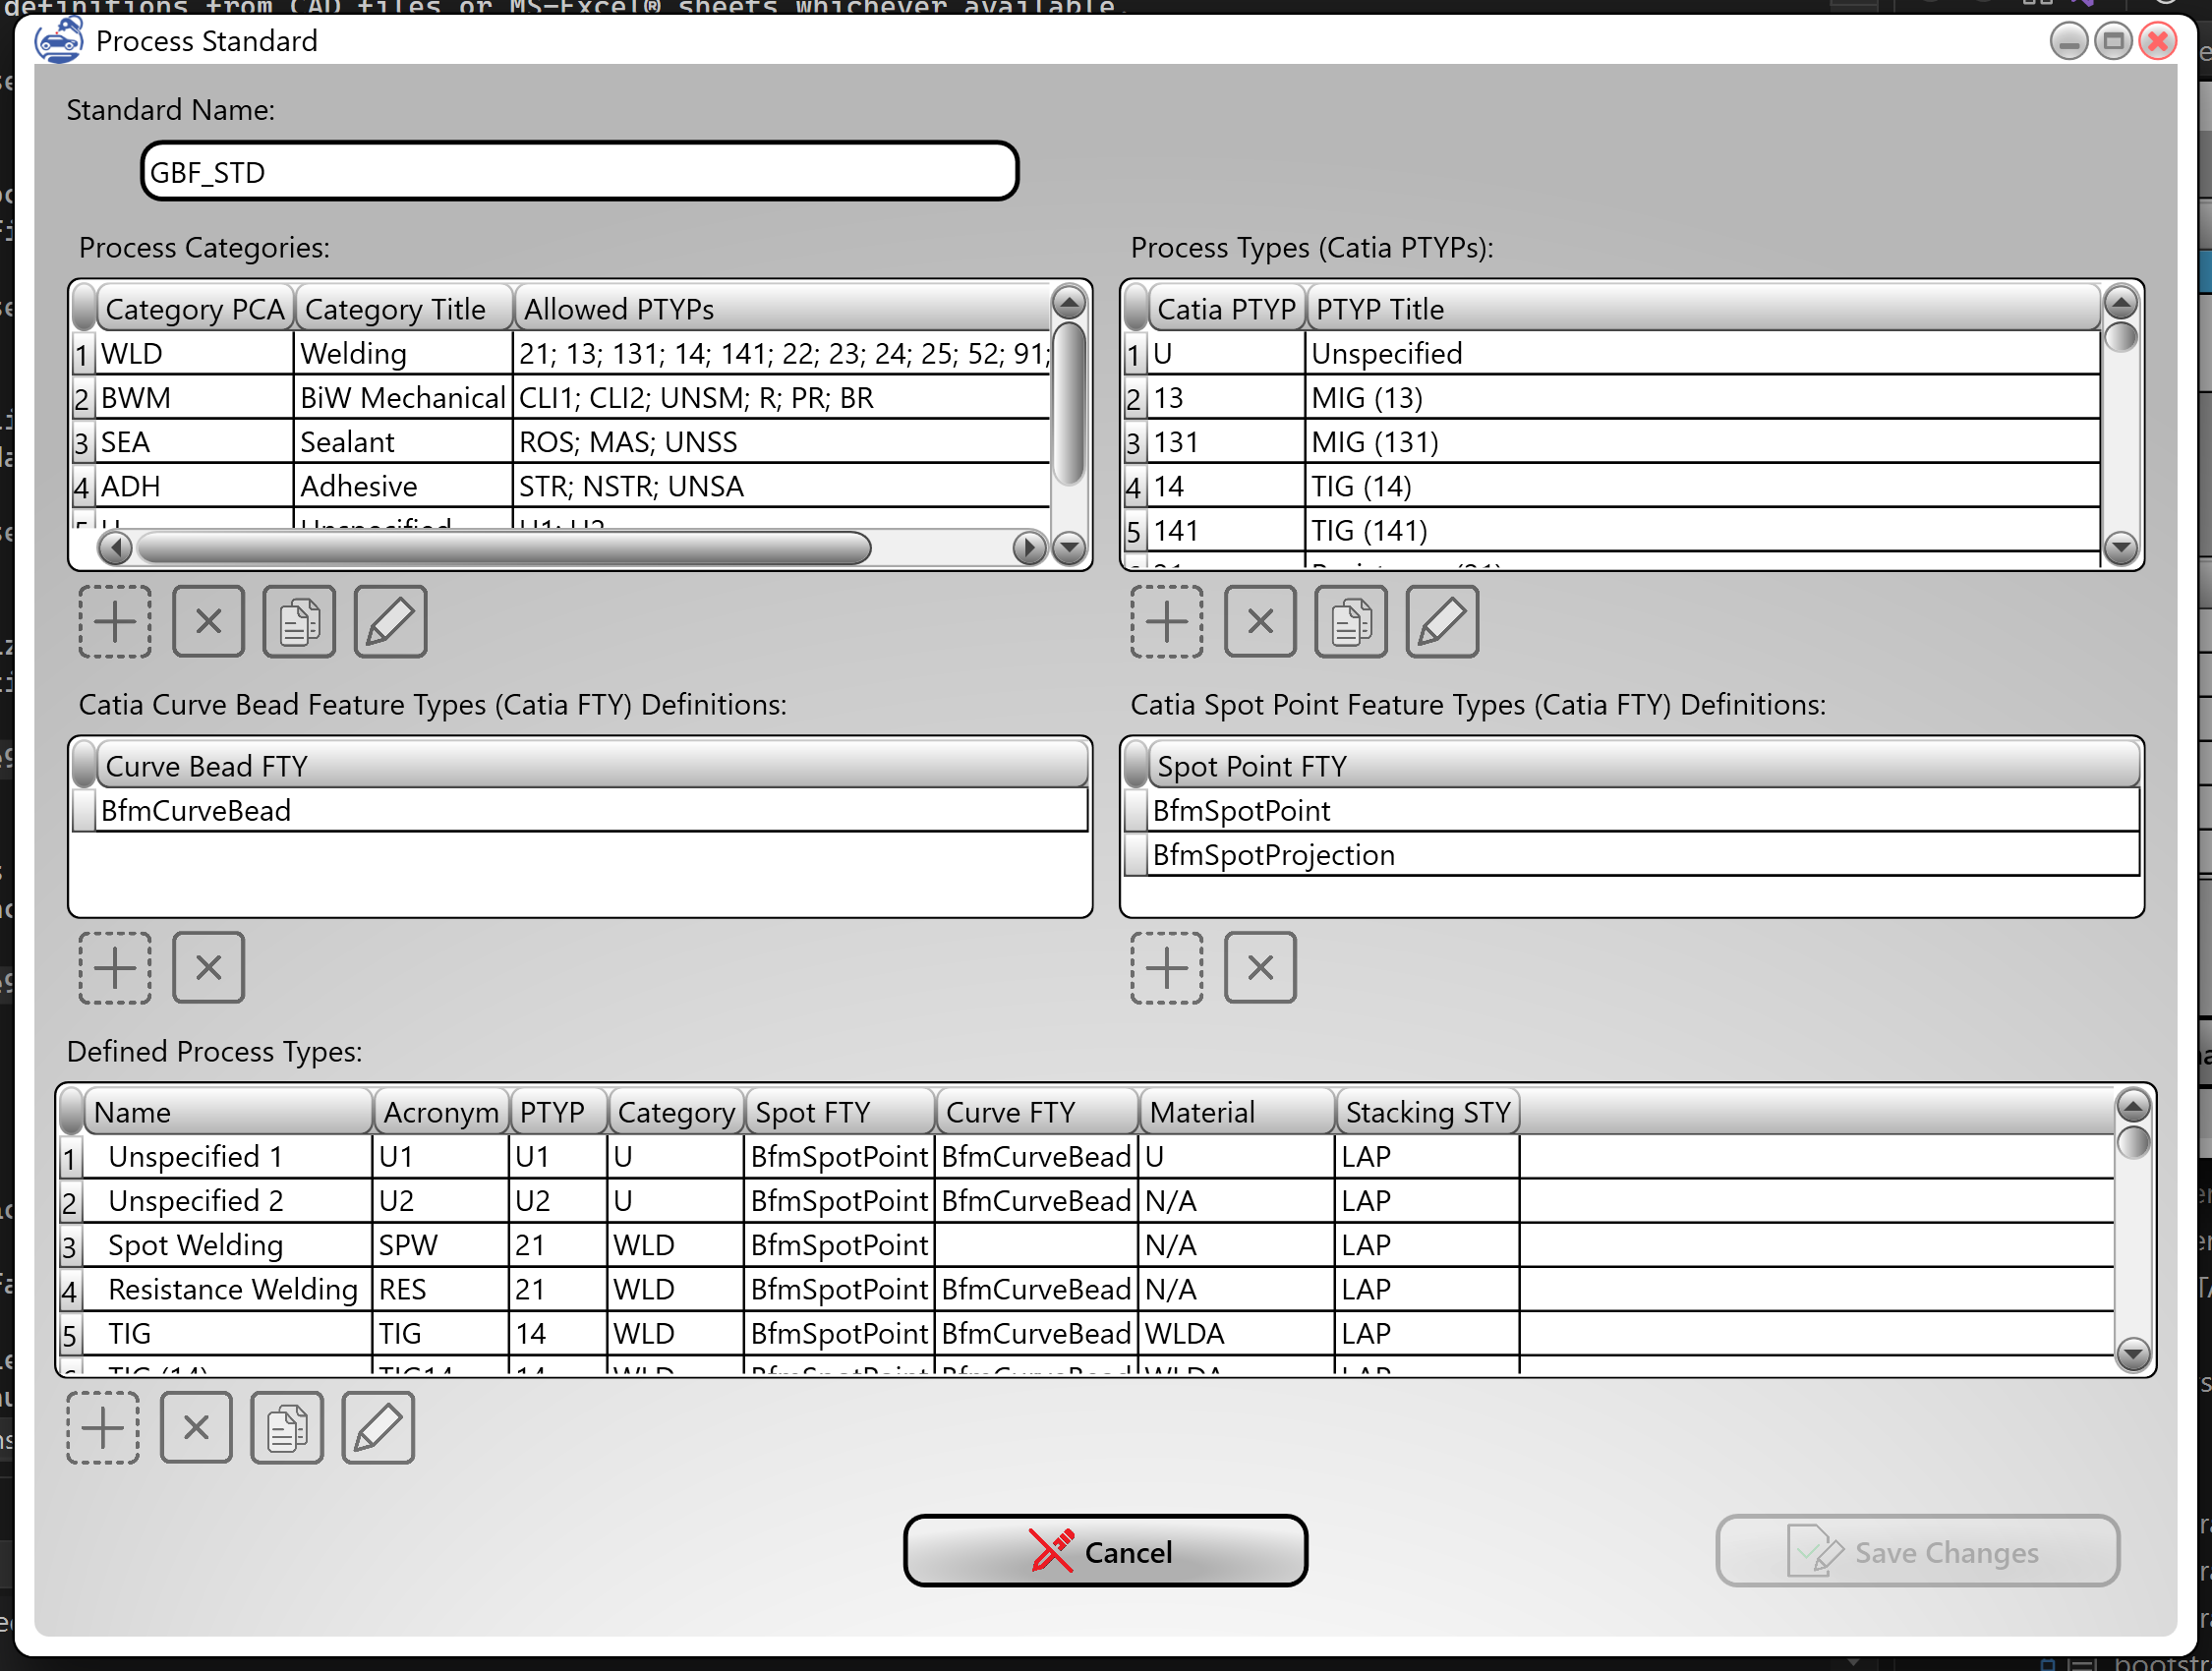The width and height of the screenshot is (2212, 1671).
Task: Add a new Process Category
Action: [115, 621]
